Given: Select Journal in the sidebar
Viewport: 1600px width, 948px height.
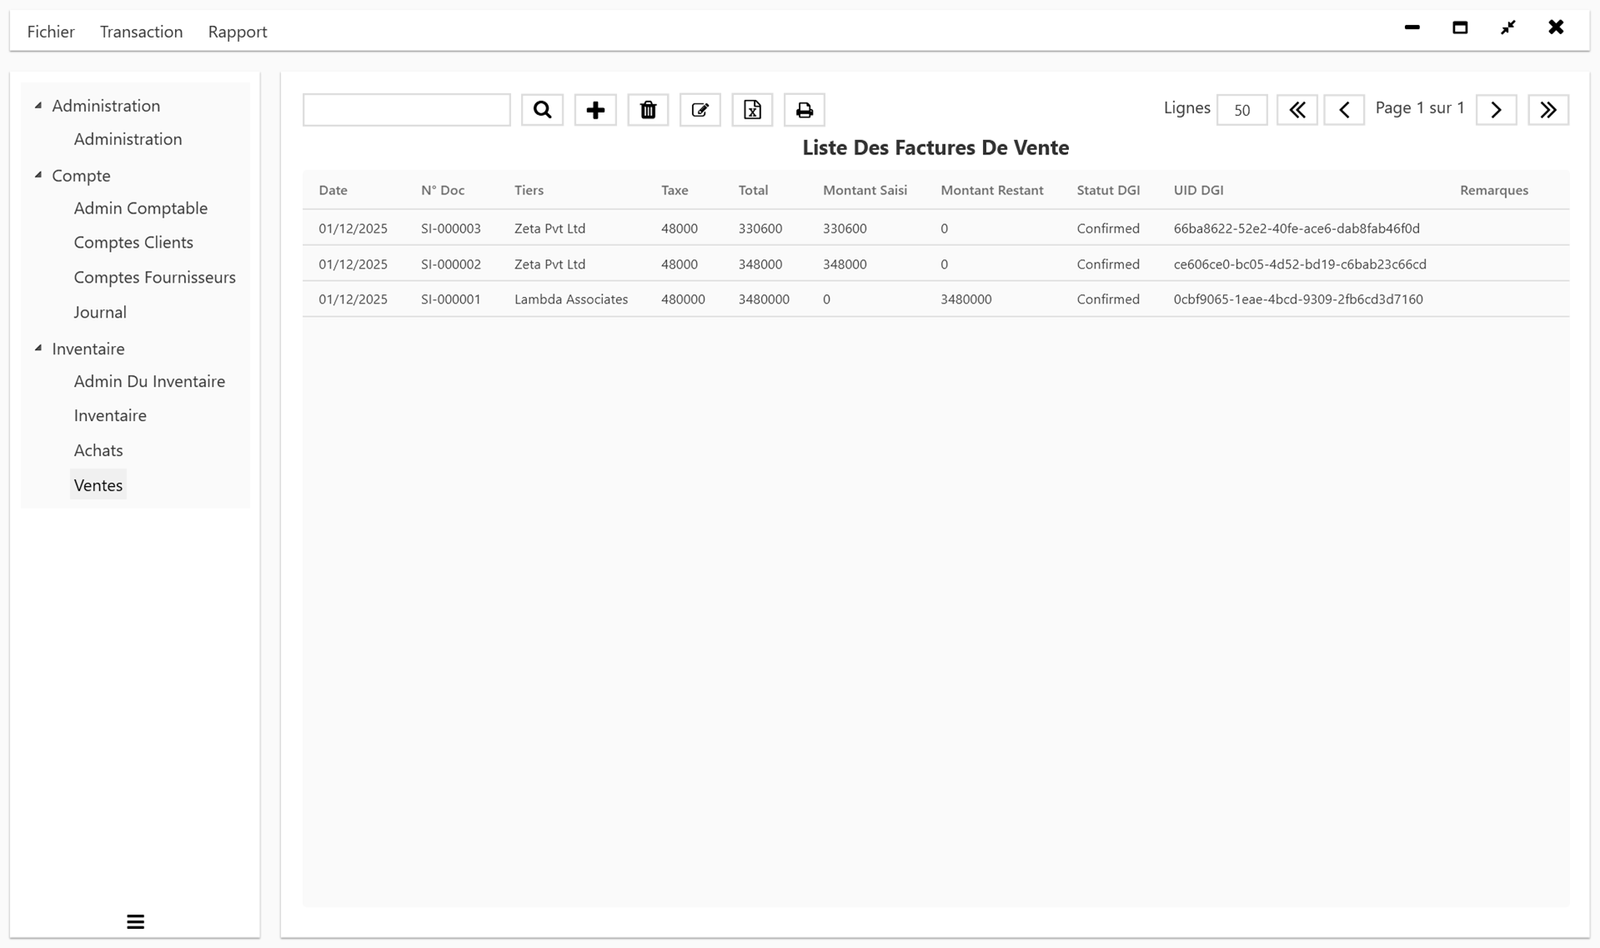Looking at the screenshot, I should pos(100,312).
